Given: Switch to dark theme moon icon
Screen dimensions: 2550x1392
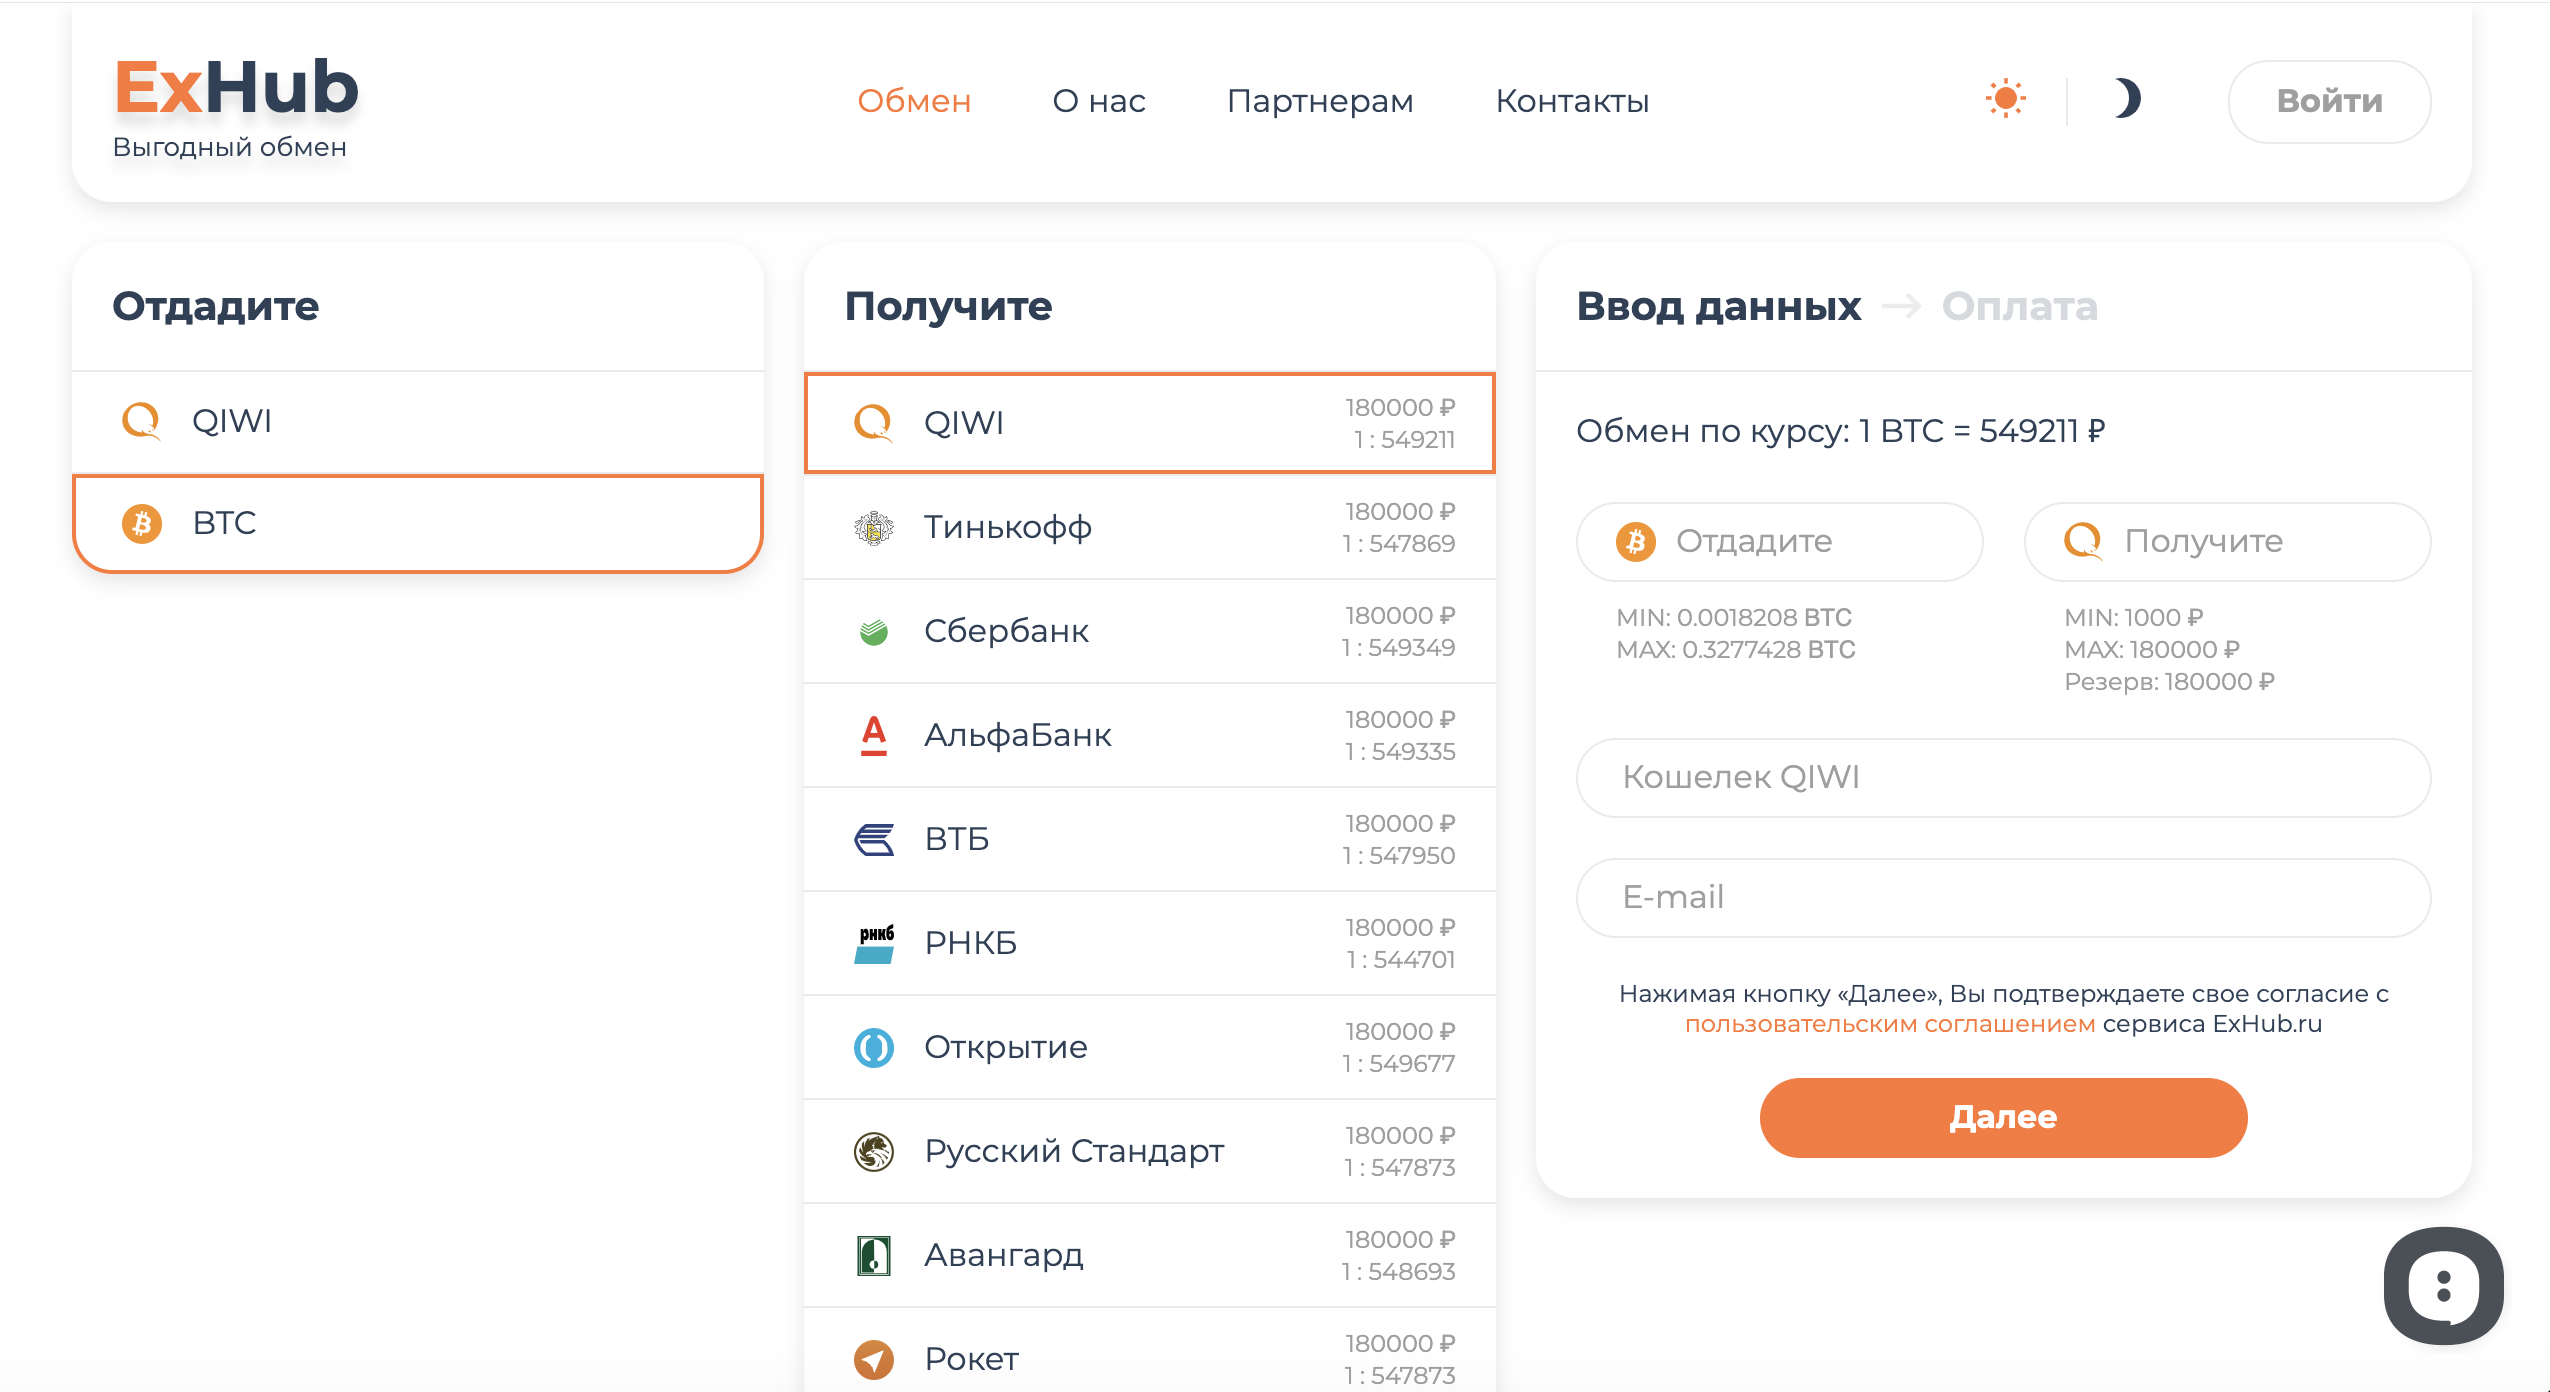Looking at the screenshot, I should [x=2127, y=98].
